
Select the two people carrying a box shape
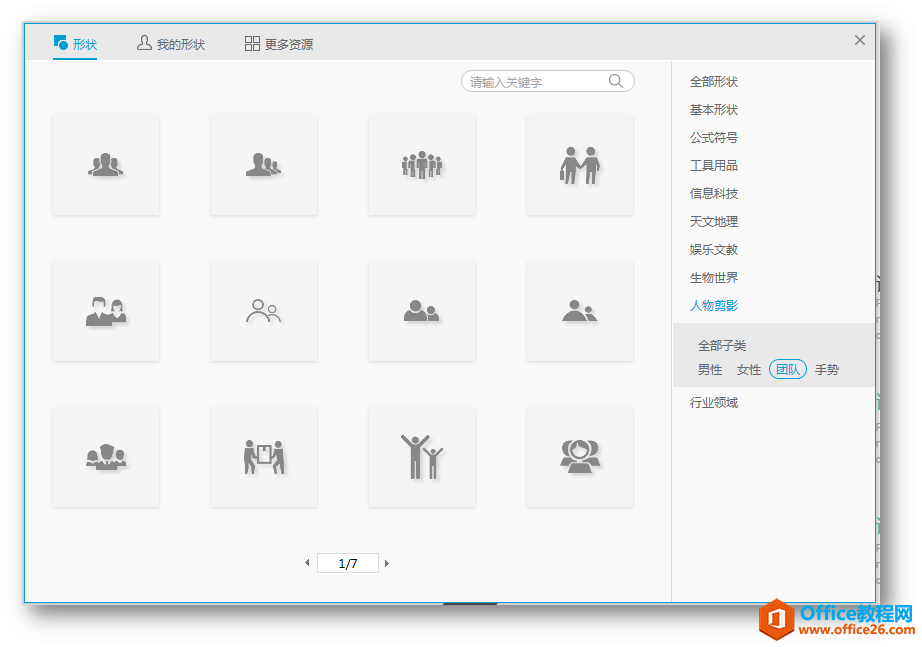263,455
